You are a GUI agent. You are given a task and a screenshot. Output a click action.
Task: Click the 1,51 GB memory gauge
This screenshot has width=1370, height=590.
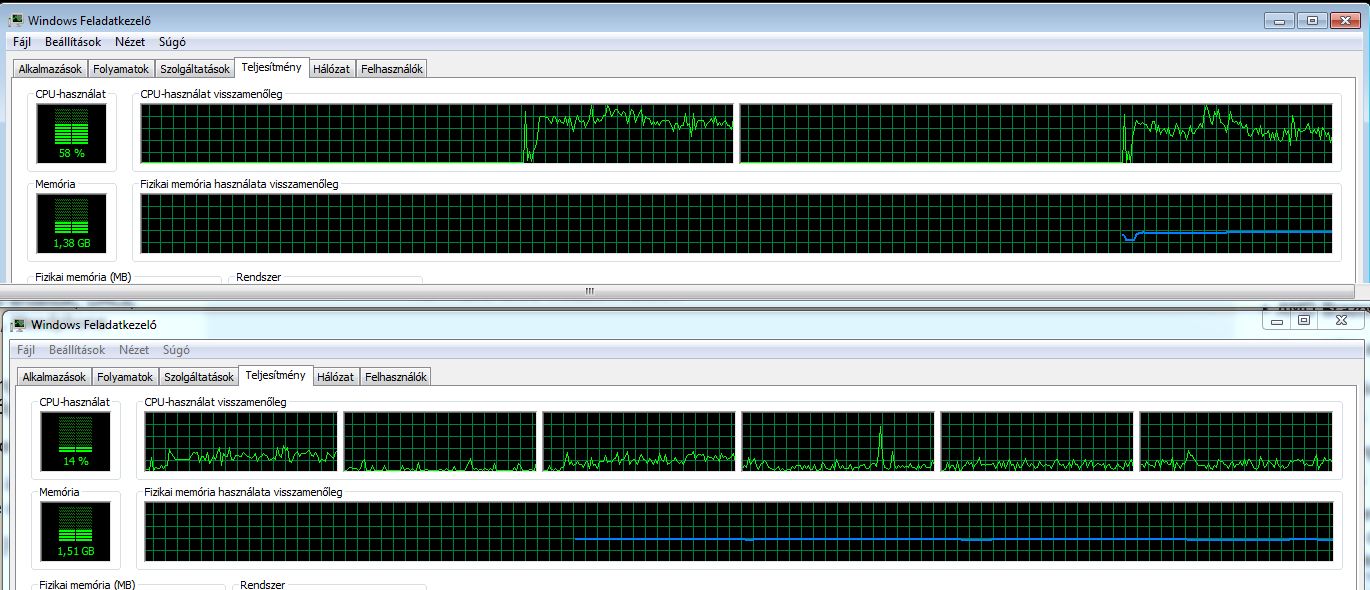click(75, 531)
